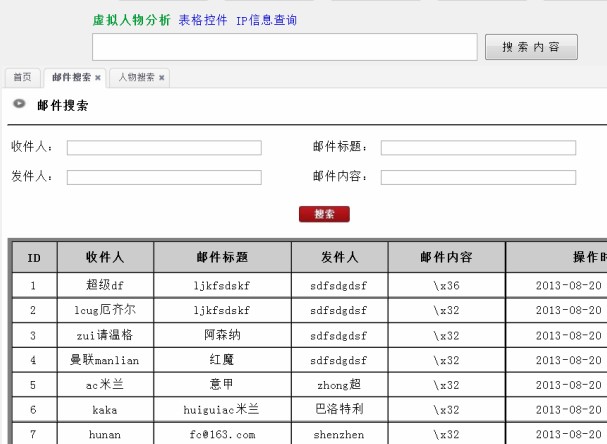This screenshot has height=444, width=607.
Task: Click the 收件人 column header
Action: (105, 257)
